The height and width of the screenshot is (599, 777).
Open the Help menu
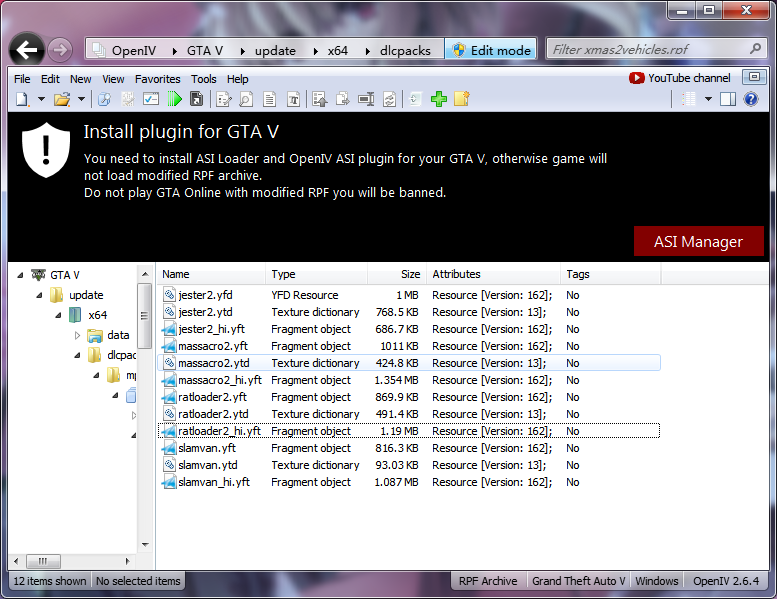[x=237, y=79]
